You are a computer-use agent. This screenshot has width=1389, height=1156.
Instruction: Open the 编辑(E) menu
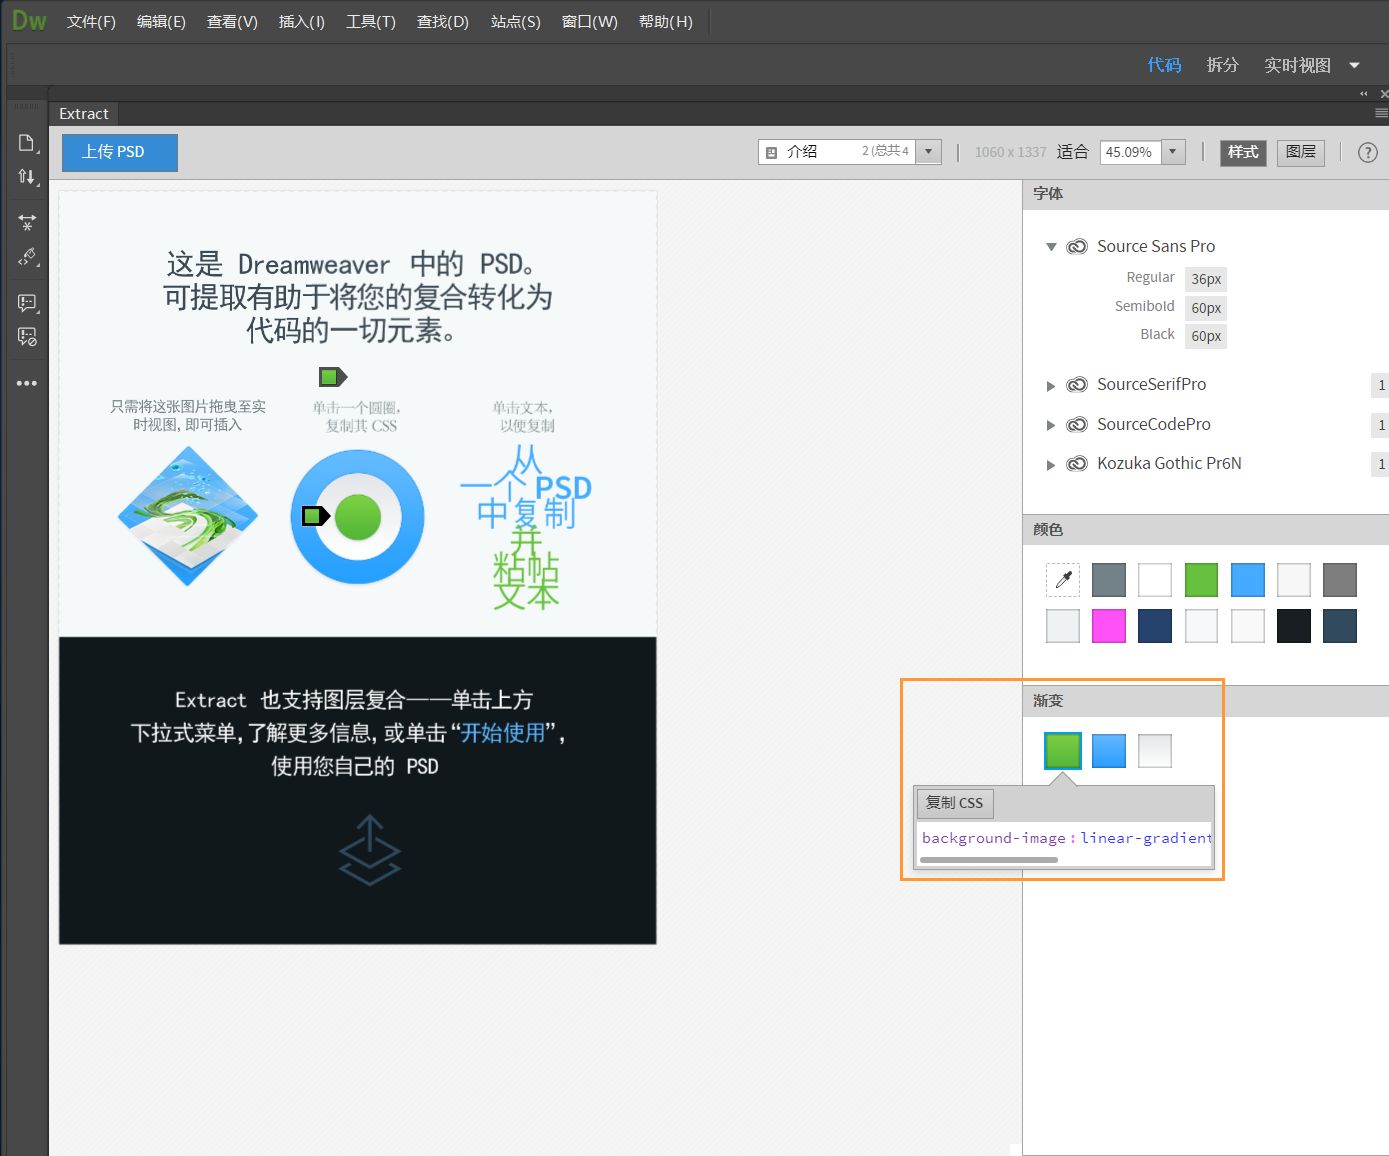pos(161,21)
